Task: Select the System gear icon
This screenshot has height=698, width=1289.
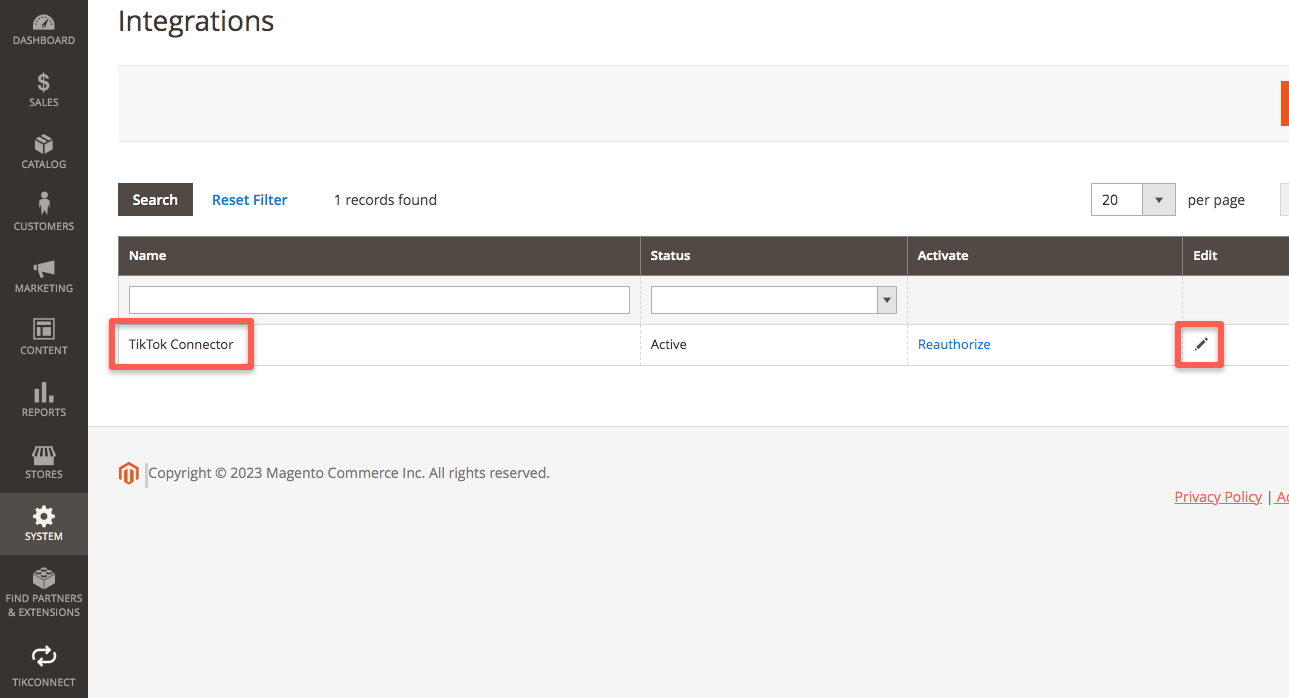Action: [x=44, y=516]
